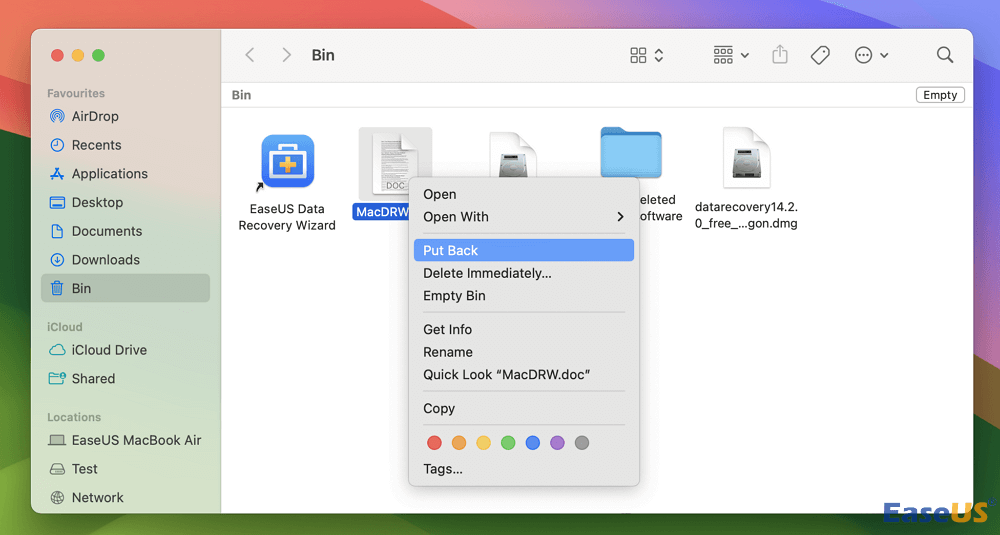Open the More actions ellipsis dropdown

click(x=871, y=56)
